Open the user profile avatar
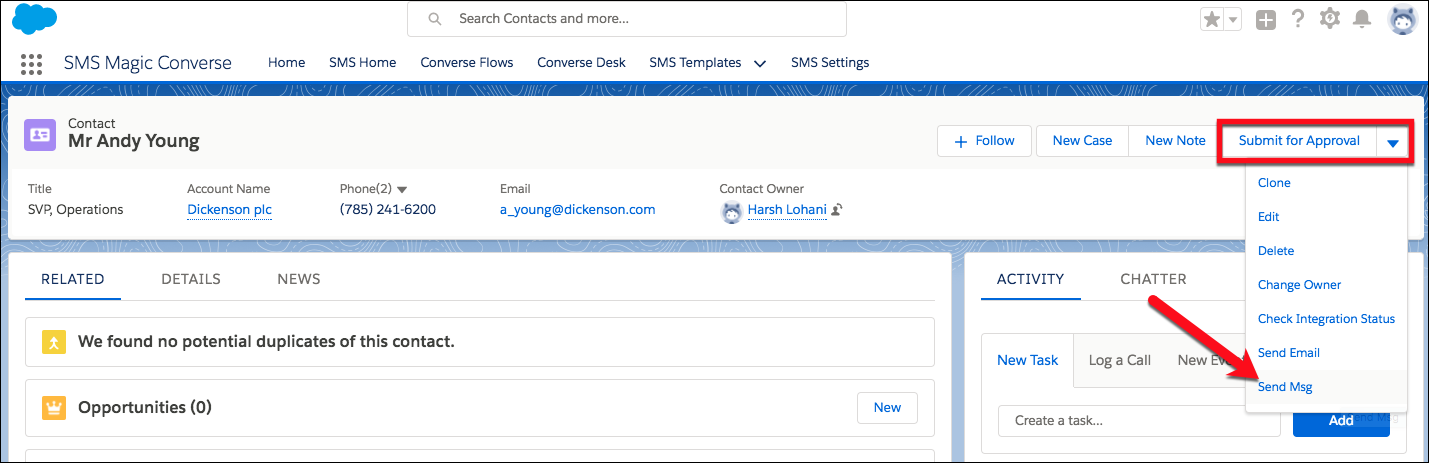The width and height of the screenshot is (1429, 463). click(x=1403, y=19)
